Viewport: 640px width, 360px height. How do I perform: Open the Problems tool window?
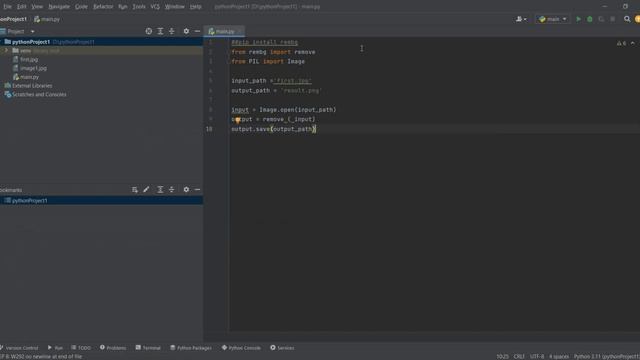pos(113,348)
